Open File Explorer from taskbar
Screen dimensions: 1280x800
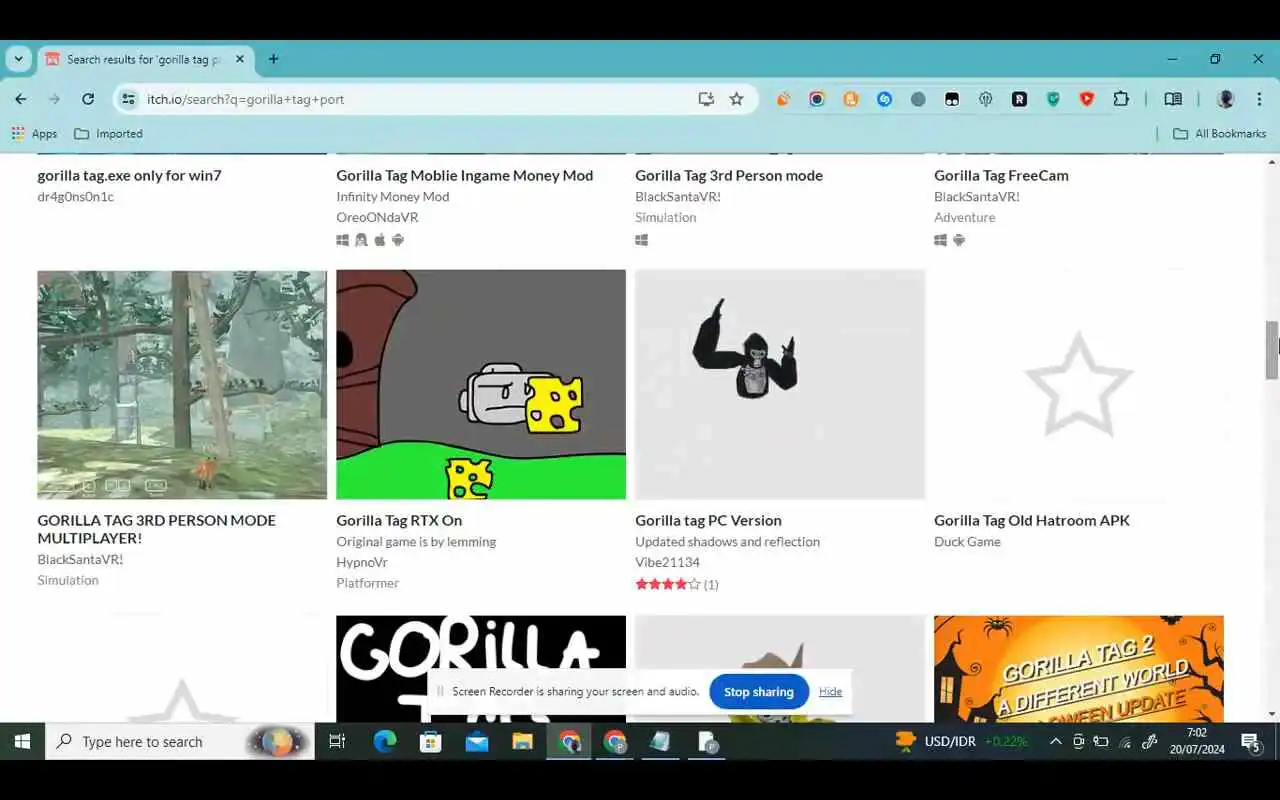(523, 741)
